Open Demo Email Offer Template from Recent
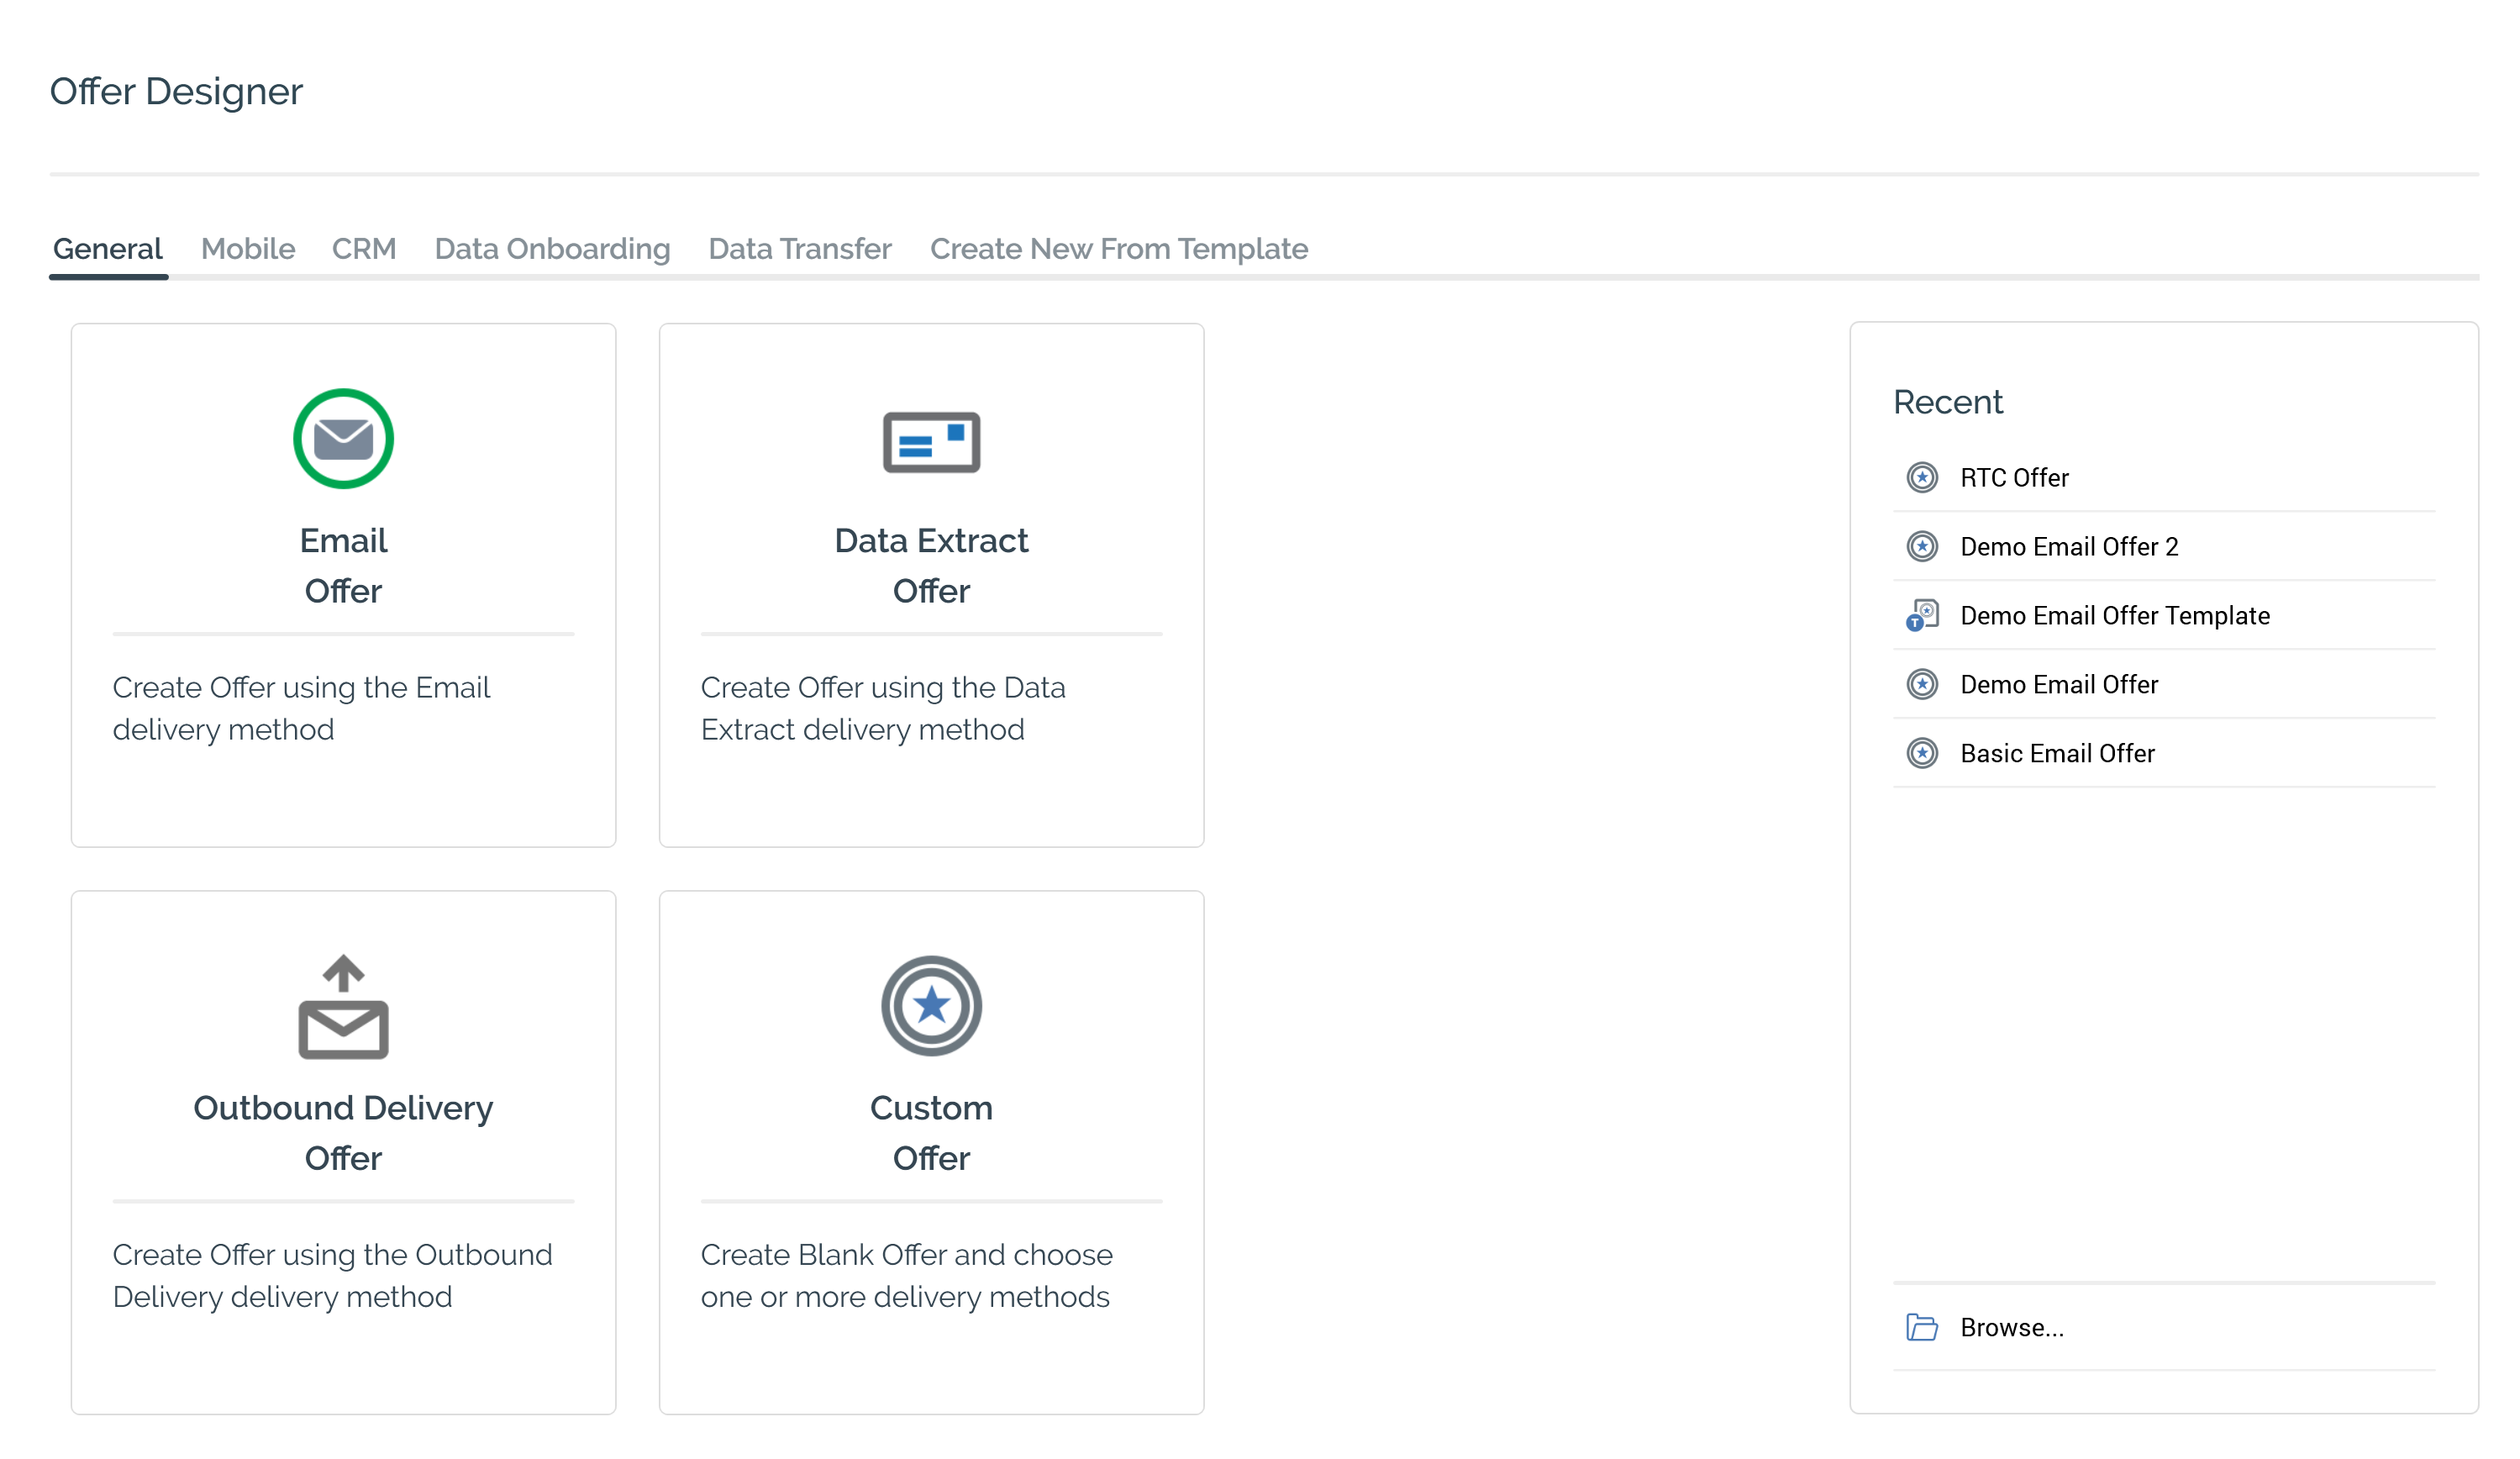This screenshot has height=1459, width=2520. (x=2114, y=616)
